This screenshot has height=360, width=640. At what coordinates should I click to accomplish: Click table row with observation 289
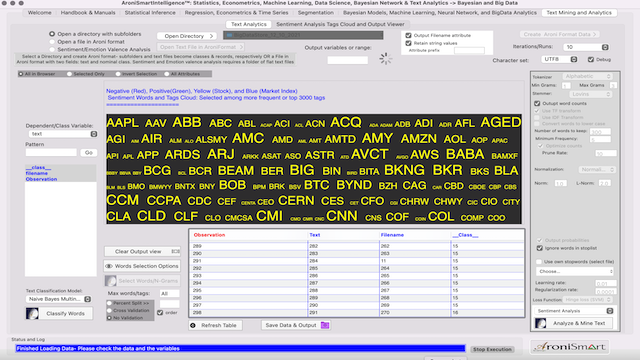point(357,246)
